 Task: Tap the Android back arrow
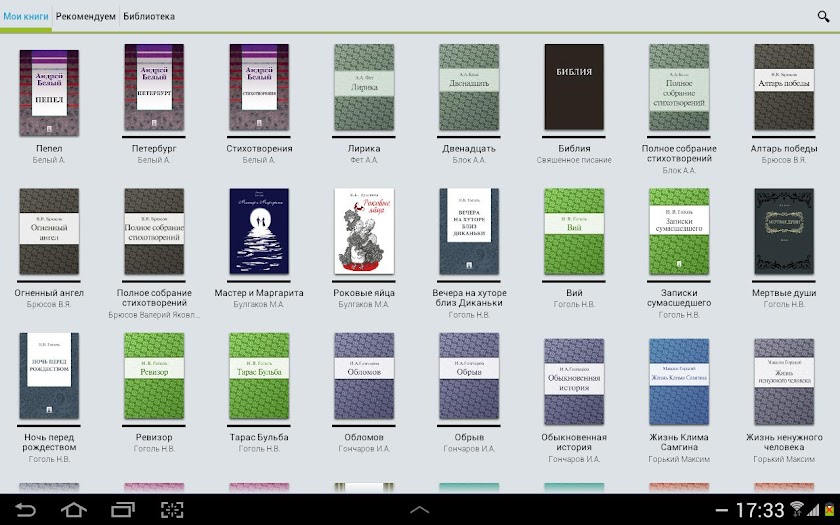[x=25, y=509]
